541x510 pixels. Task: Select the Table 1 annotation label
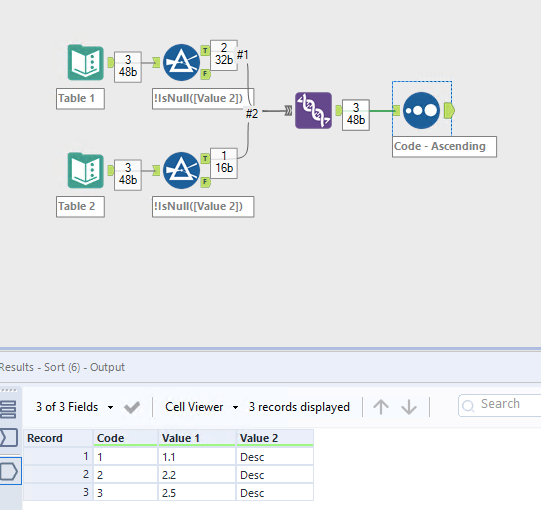pos(80,99)
